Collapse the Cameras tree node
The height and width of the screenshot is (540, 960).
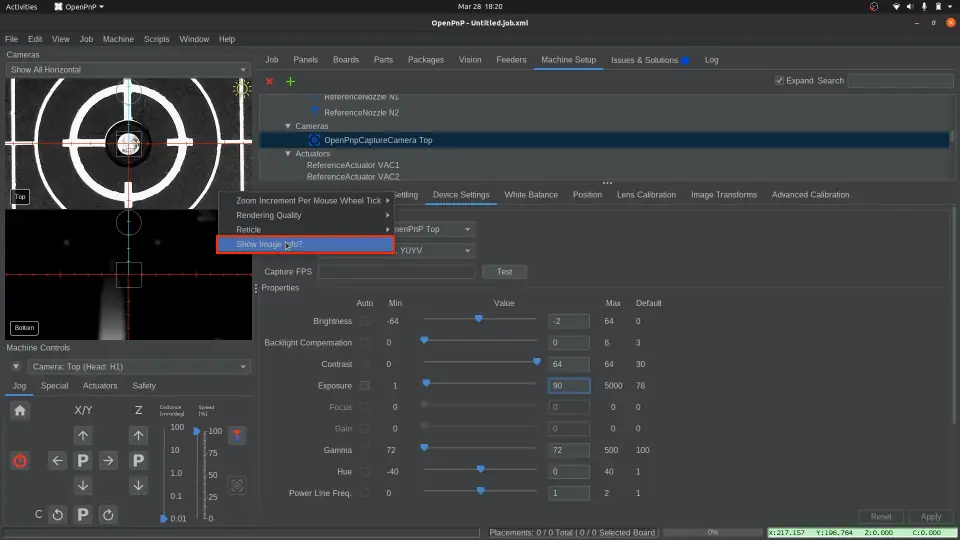[288, 126]
